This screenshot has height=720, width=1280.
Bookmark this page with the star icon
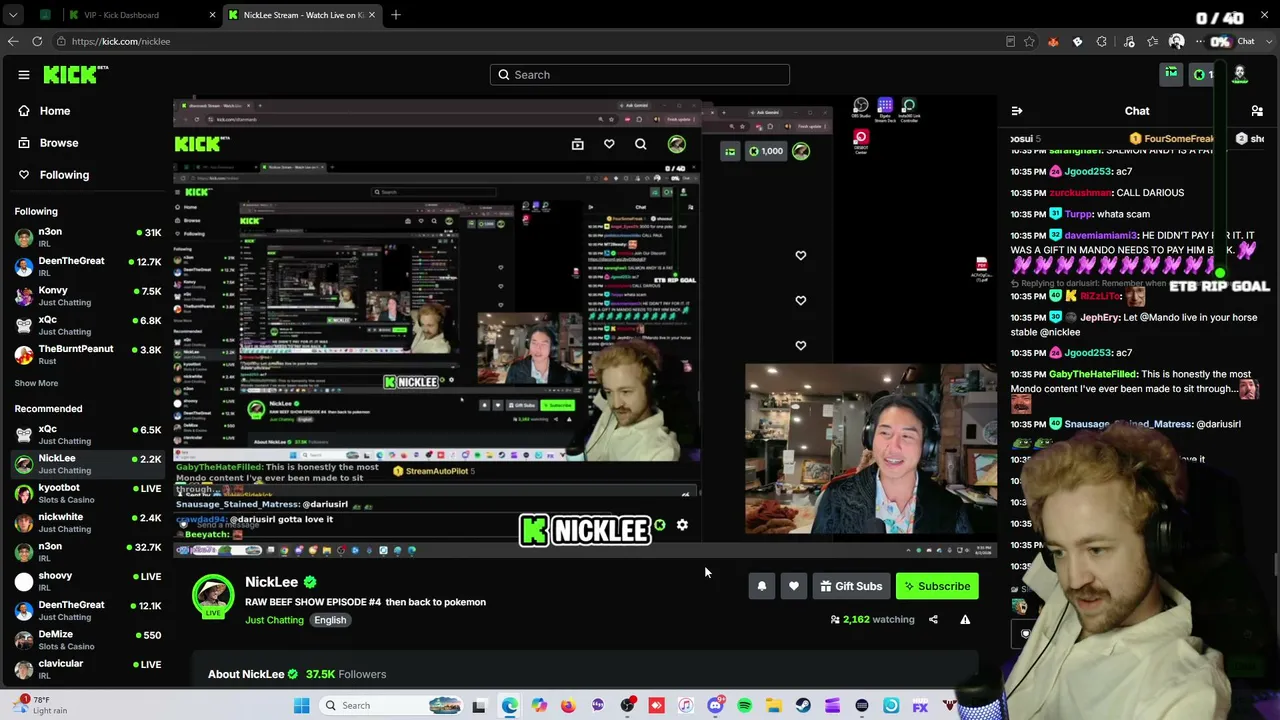coord(1029,42)
